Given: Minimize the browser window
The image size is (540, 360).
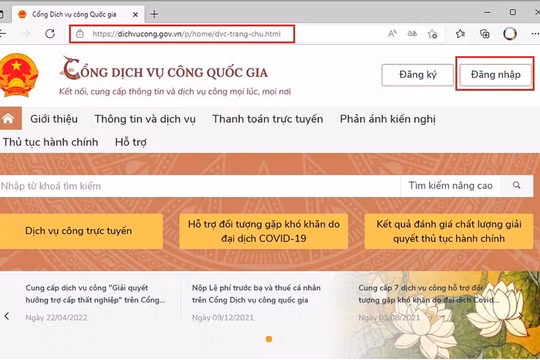Looking at the screenshot, I should coord(487,12).
